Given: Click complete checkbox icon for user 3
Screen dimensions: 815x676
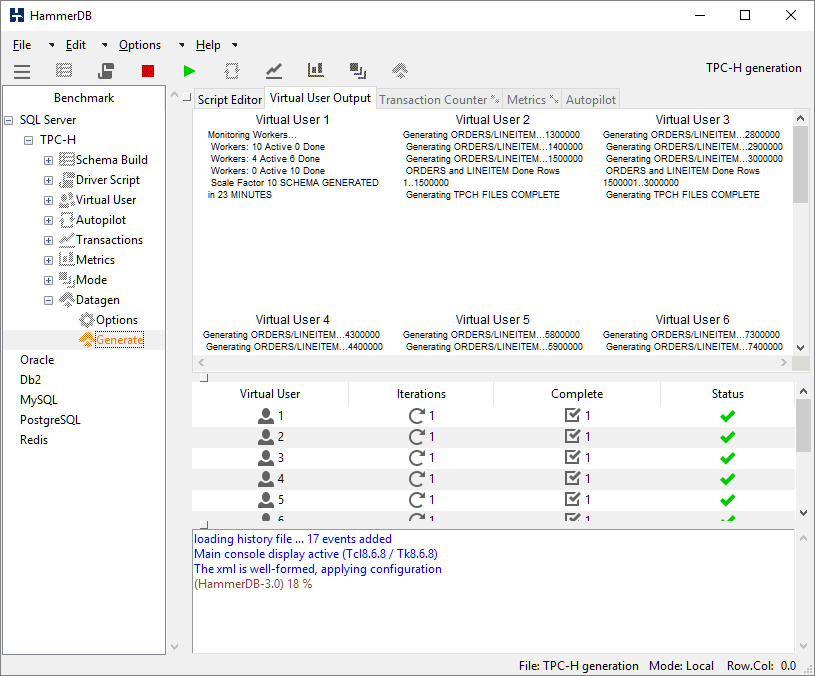Looking at the screenshot, I should click(572, 457).
